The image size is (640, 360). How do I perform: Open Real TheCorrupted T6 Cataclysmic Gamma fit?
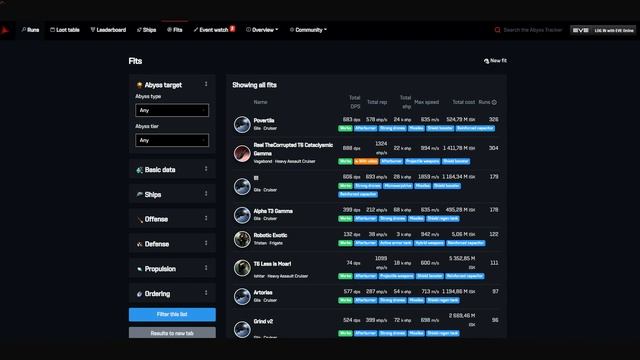pyautogui.click(x=293, y=149)
